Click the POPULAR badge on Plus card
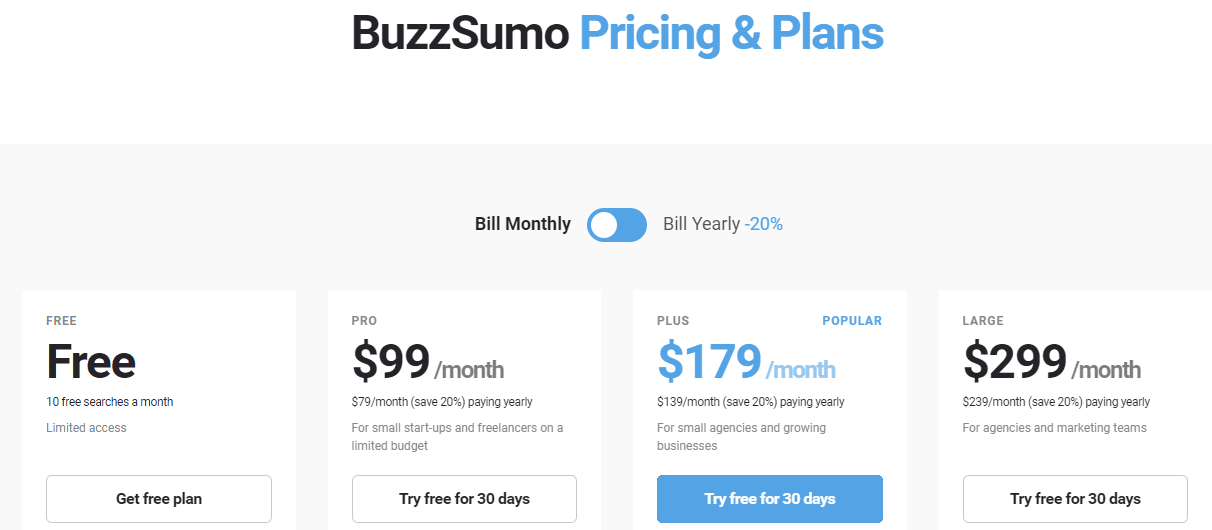Image resolution: width=1212 pixels, height=530 pixels. pos(852,321)
